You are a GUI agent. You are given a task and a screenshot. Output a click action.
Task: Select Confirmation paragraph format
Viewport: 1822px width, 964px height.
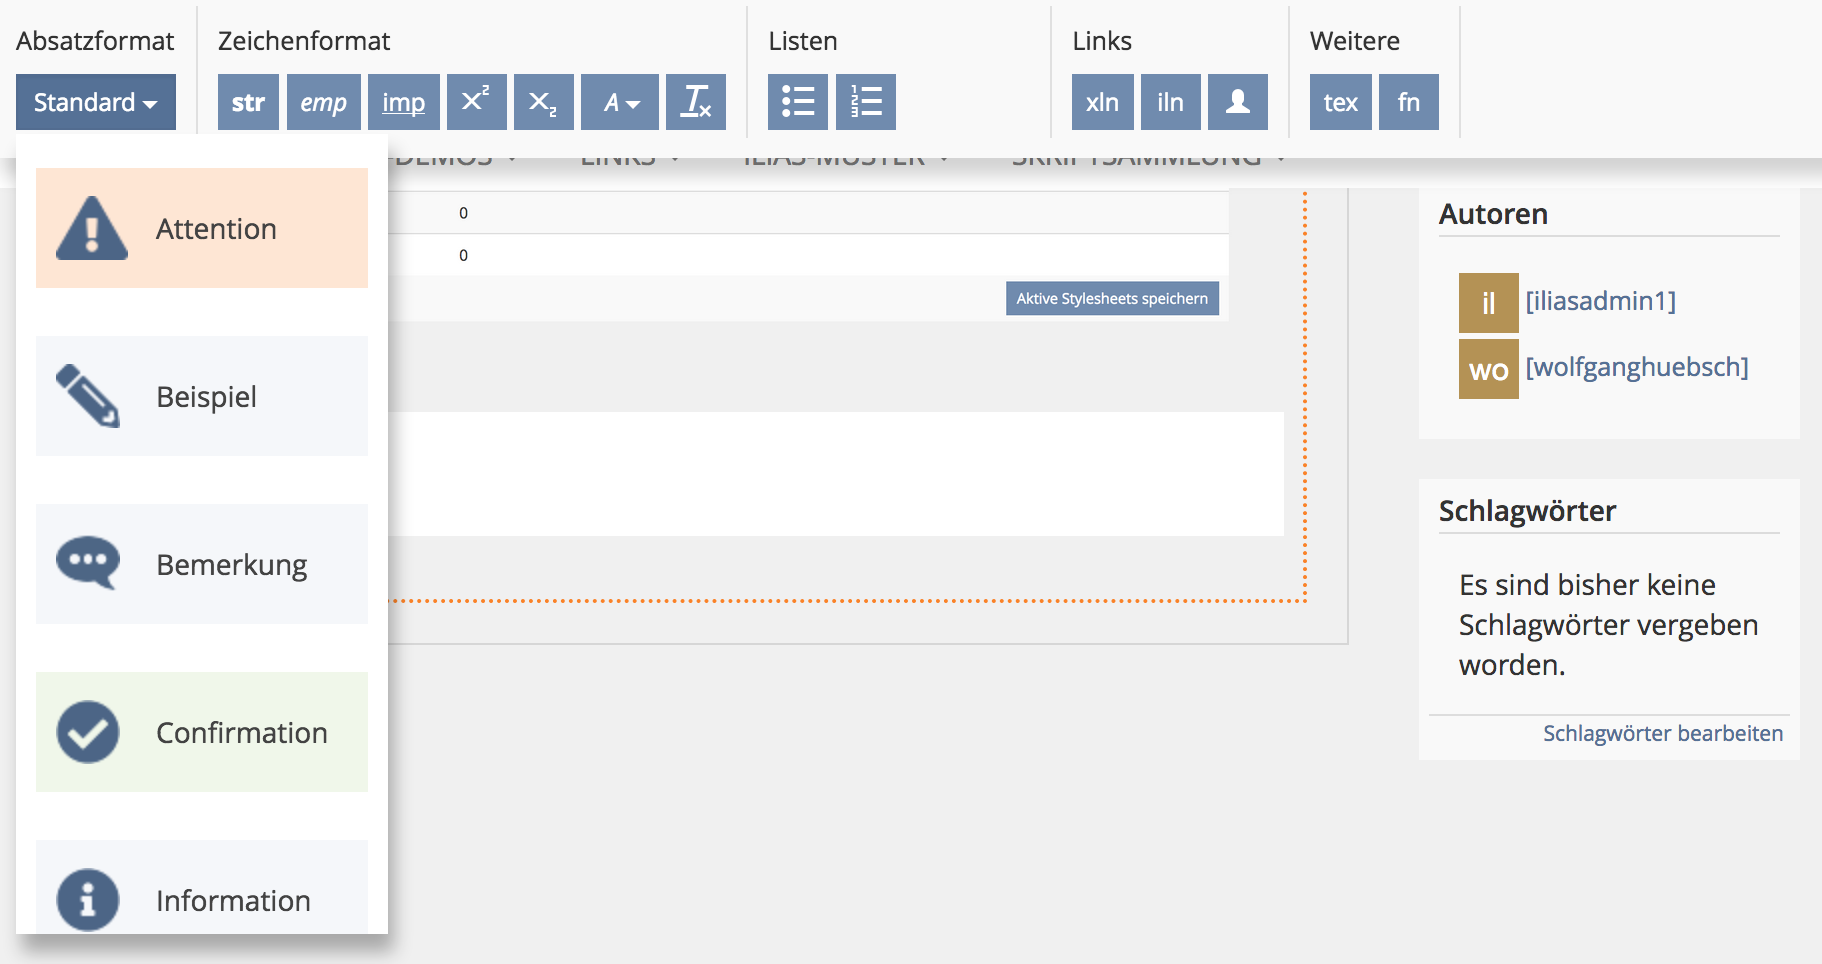click(202, 732)
